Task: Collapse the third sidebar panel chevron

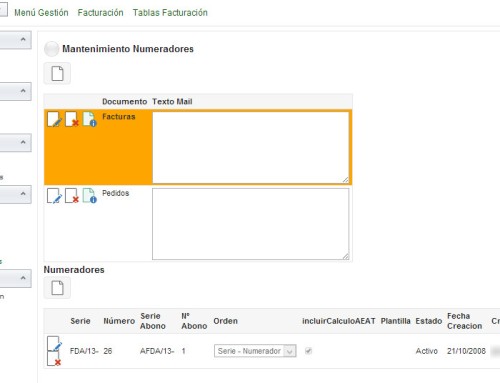Action: (23, 142)
